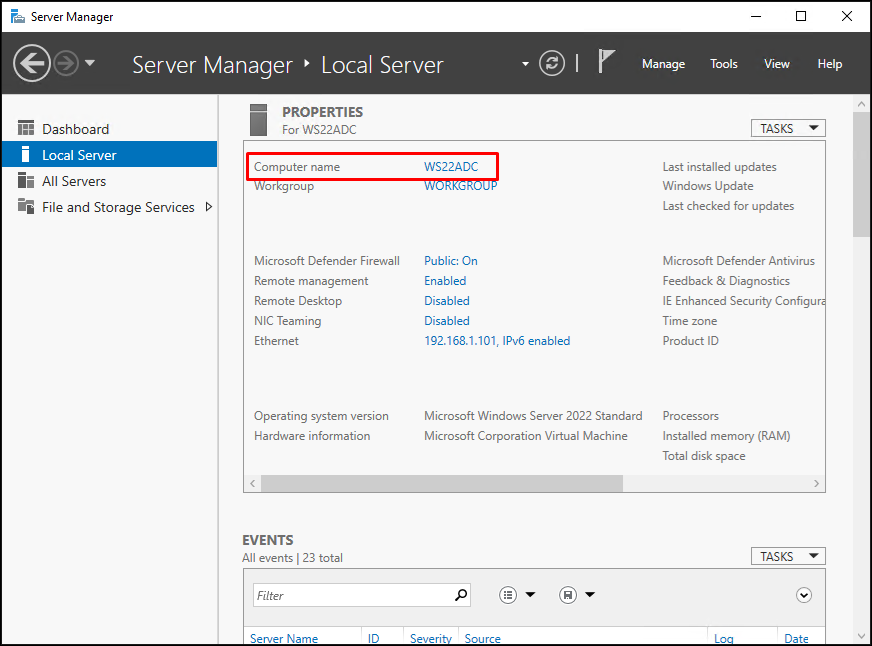Click the NIC Teaming Disabled link
The width and height of the screenshot is (872, 646).
(x=447, y=321)
